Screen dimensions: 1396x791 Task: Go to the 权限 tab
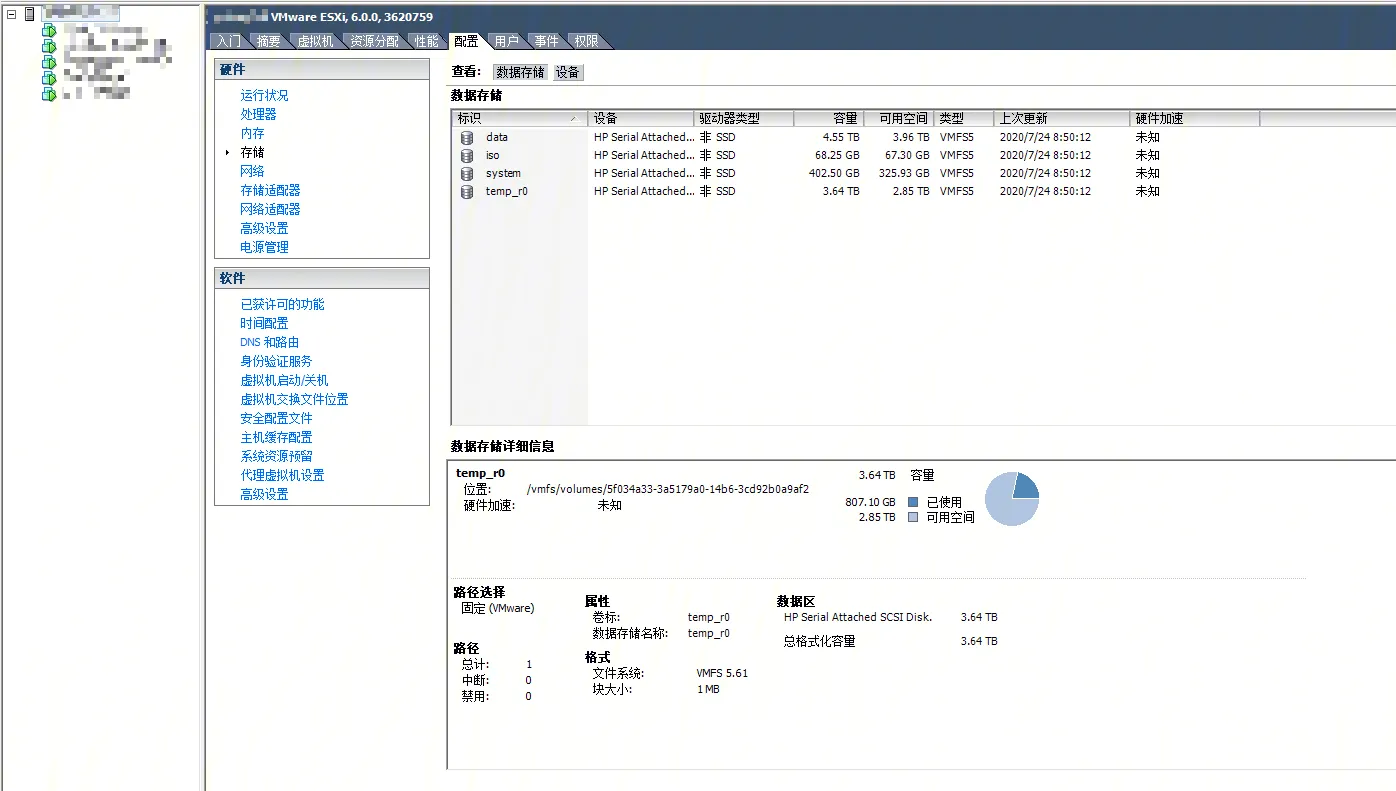(x=586, y=41)
